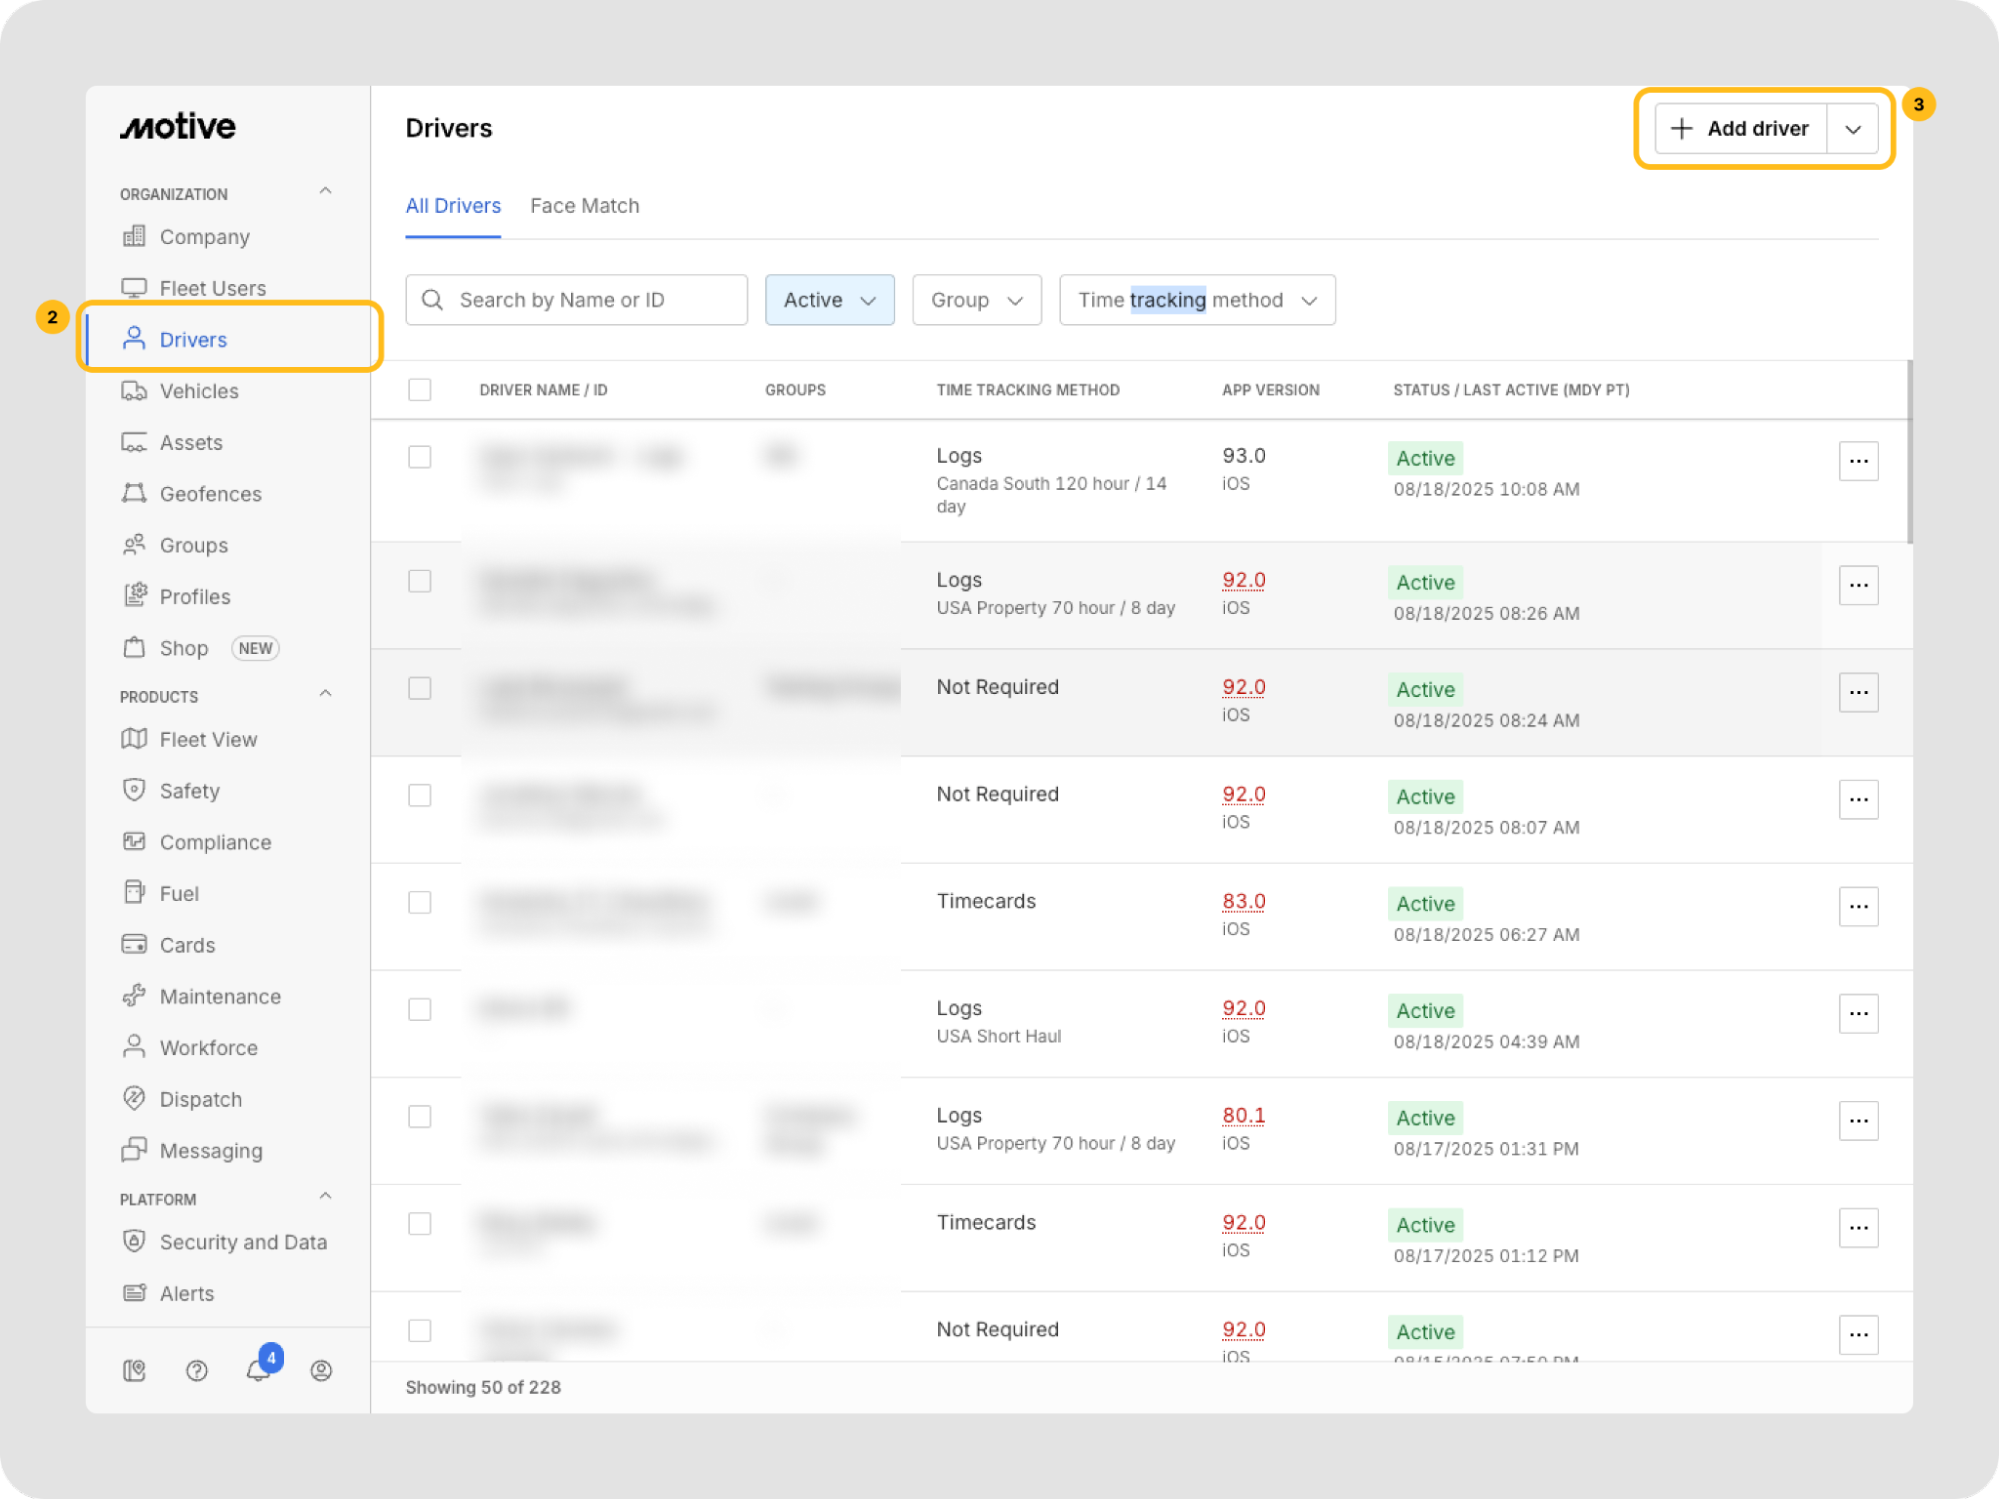Image resolution: width=1999 pixels, height=1500 pixels.
Task: Open the user account profile icon
Action: [321, 1370]
